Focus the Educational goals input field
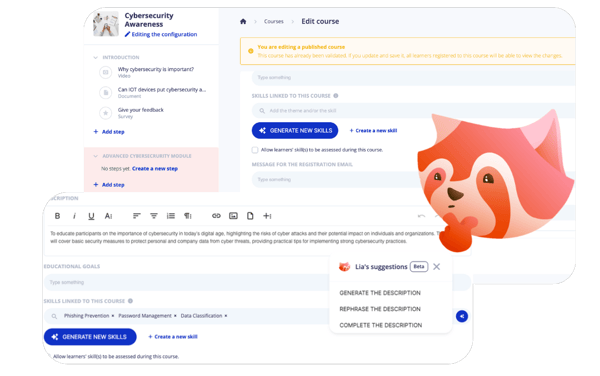Viewport: 600px width, 376px height. [257, 282]
